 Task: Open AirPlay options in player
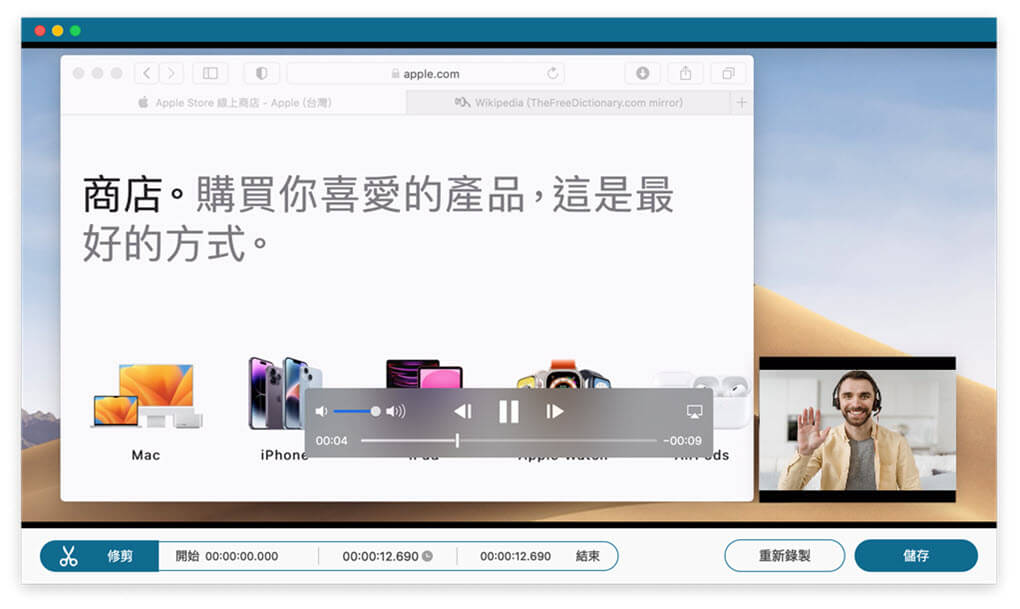pos(694,411)
